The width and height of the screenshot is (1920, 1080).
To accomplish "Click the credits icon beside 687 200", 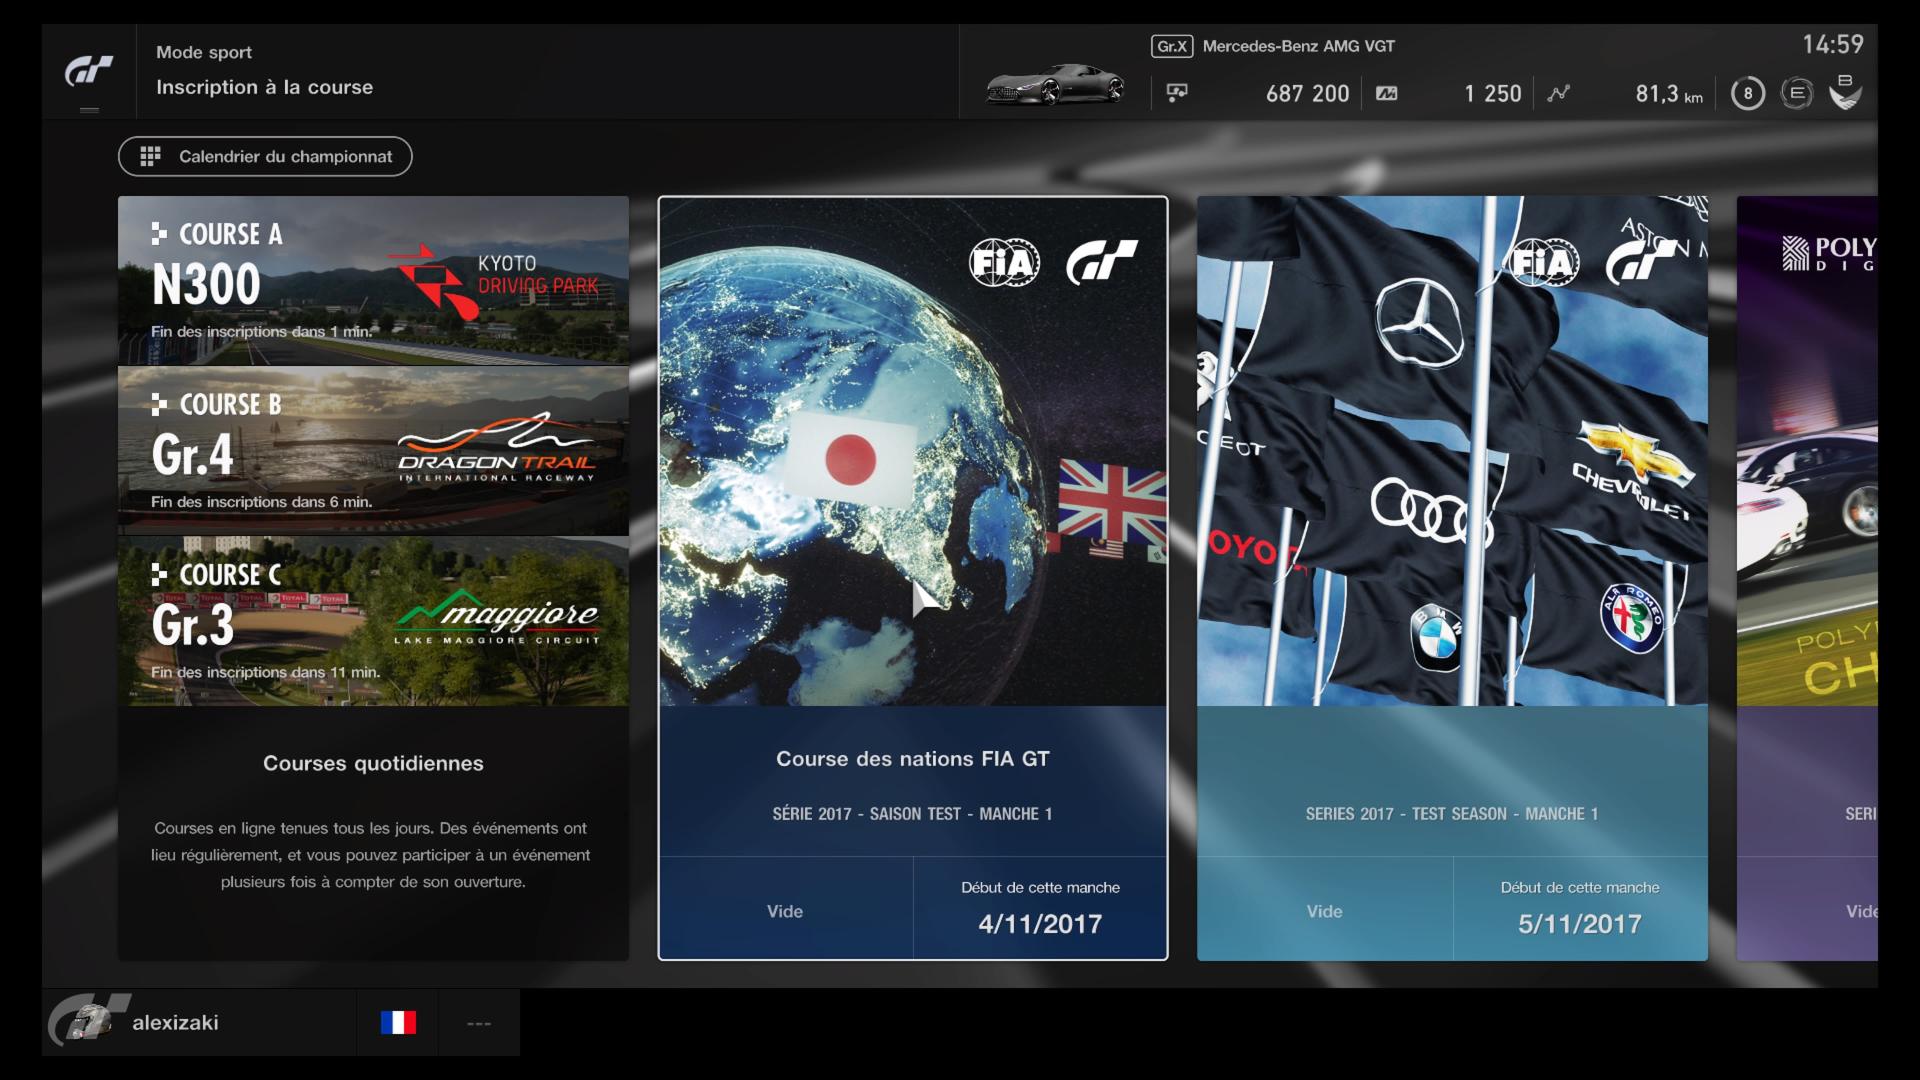I will [1177, 93].
